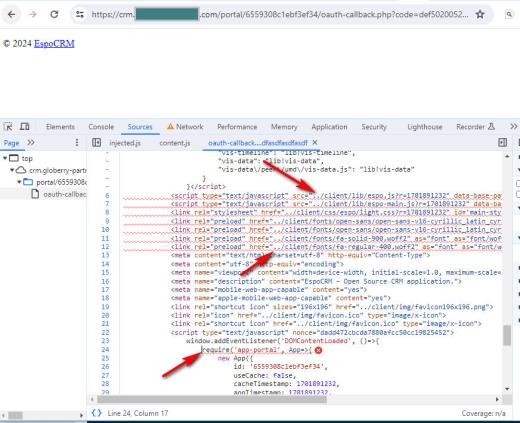The height and width of the screenshot is (423, 520).
Task: Activate the inspect element picker icon
Action: click(8, 127)
